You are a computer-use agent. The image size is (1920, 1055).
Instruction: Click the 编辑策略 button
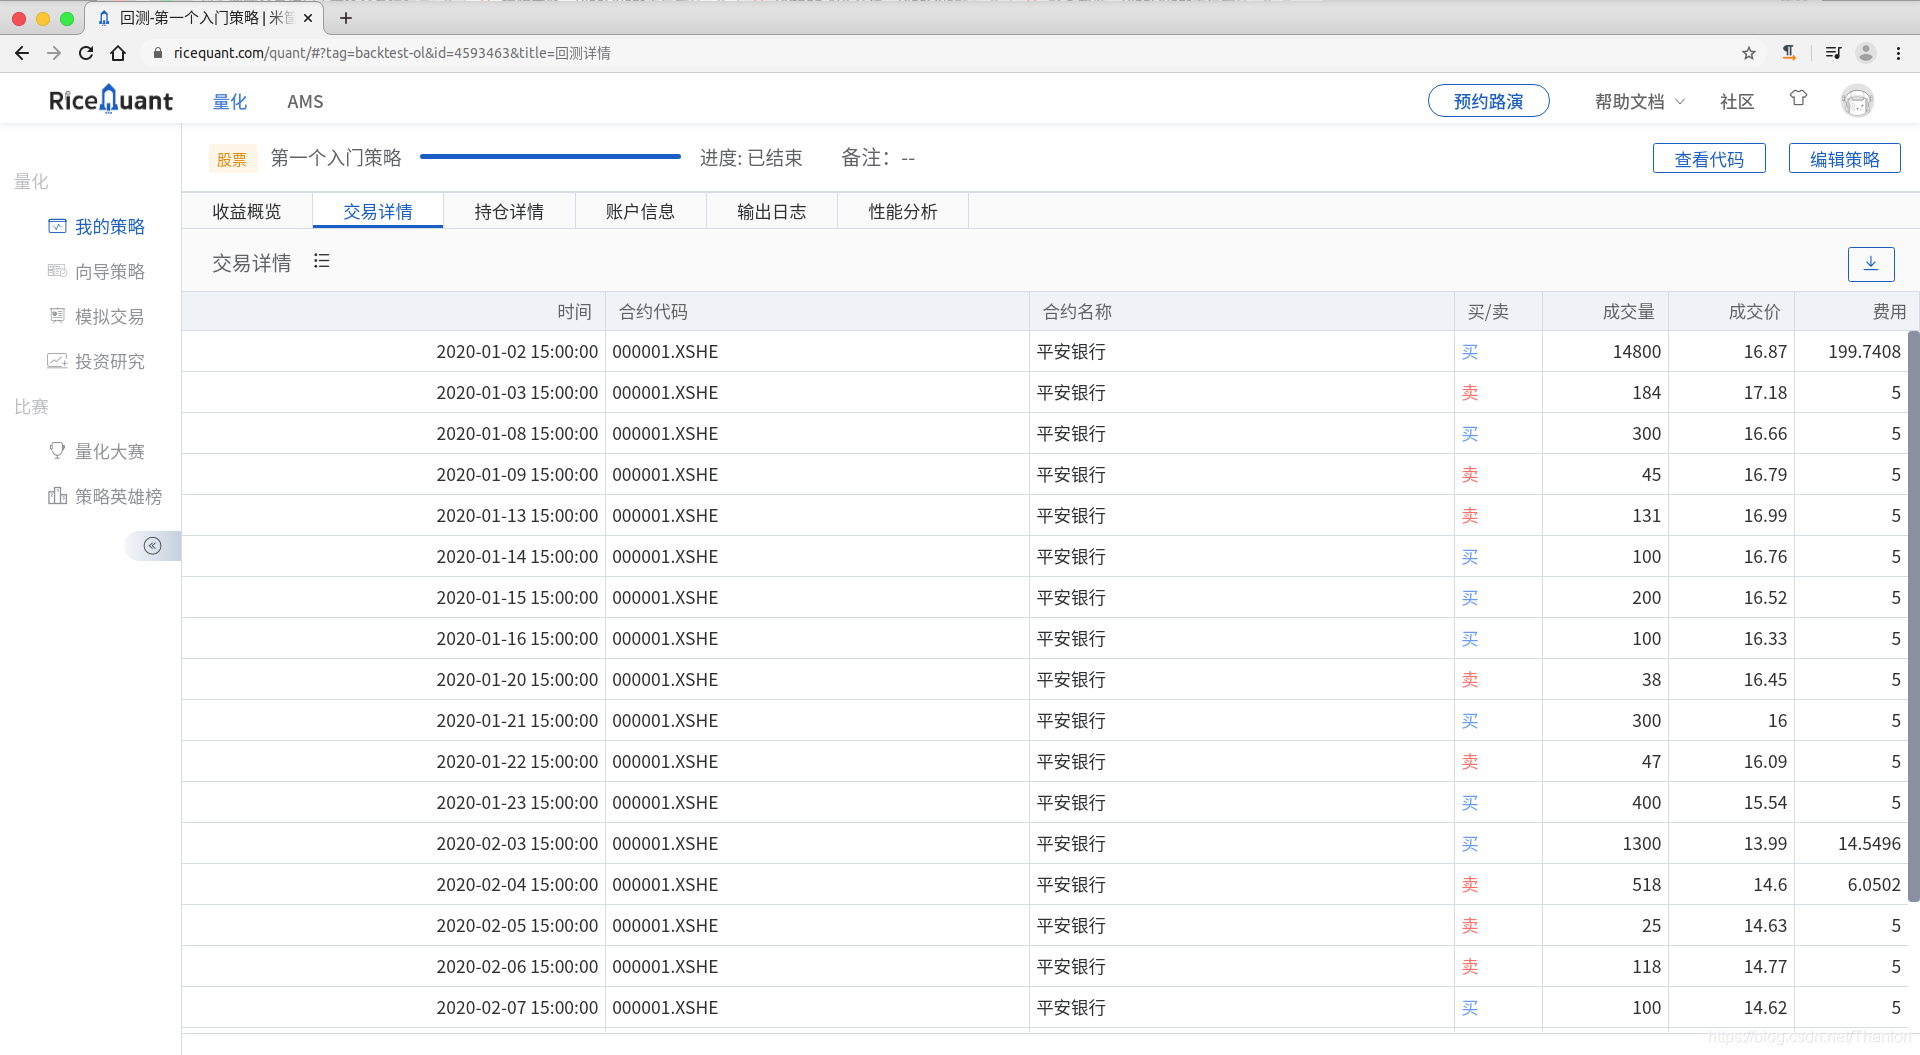(x=1845, y=159)
